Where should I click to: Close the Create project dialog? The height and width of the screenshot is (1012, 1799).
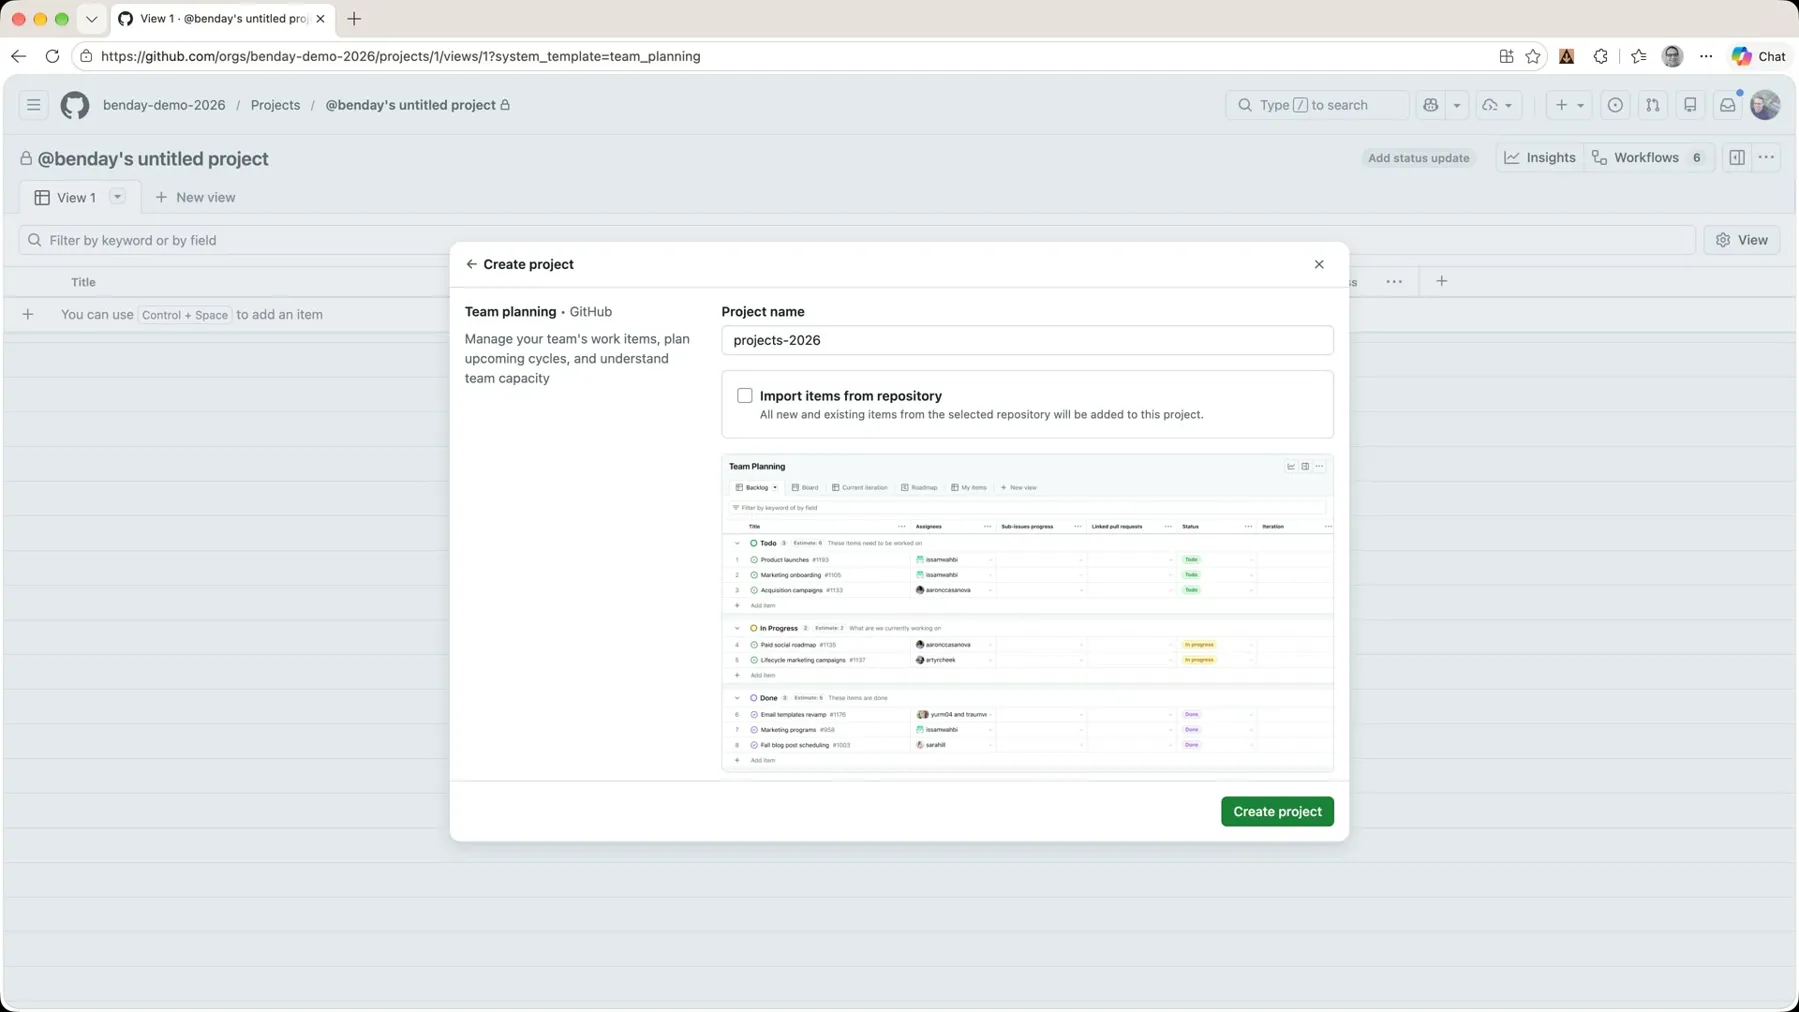1319,264
